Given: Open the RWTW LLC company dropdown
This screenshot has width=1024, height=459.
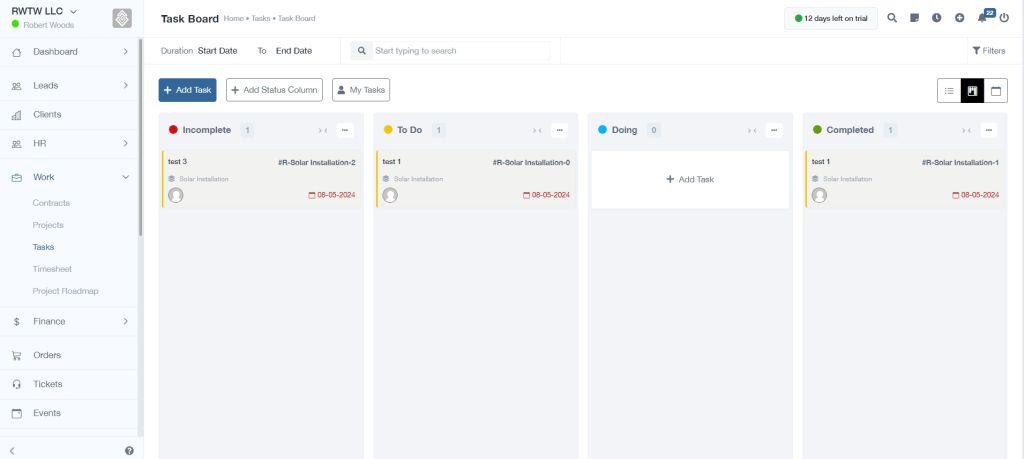Looking at the screenshot, I should click(44, 11).
